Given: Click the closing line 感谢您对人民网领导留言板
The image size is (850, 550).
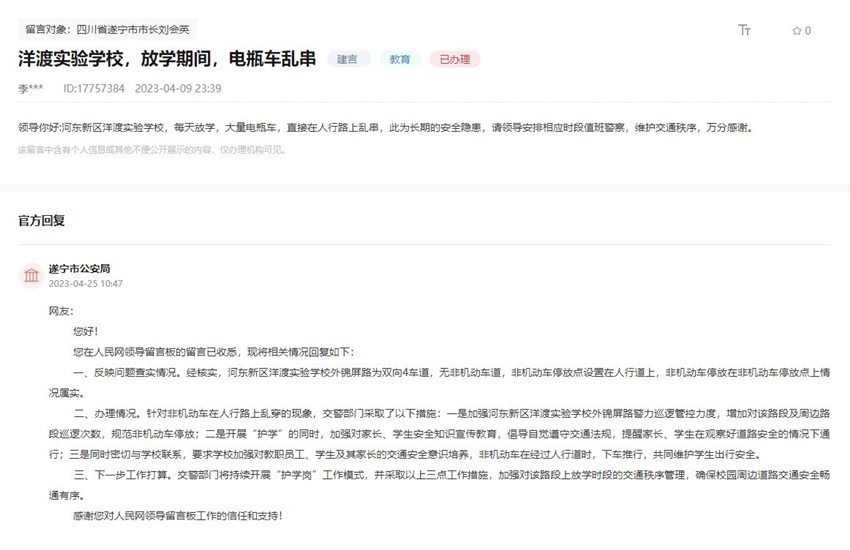Looking at the screenshot, I should (x=178, y=515).
